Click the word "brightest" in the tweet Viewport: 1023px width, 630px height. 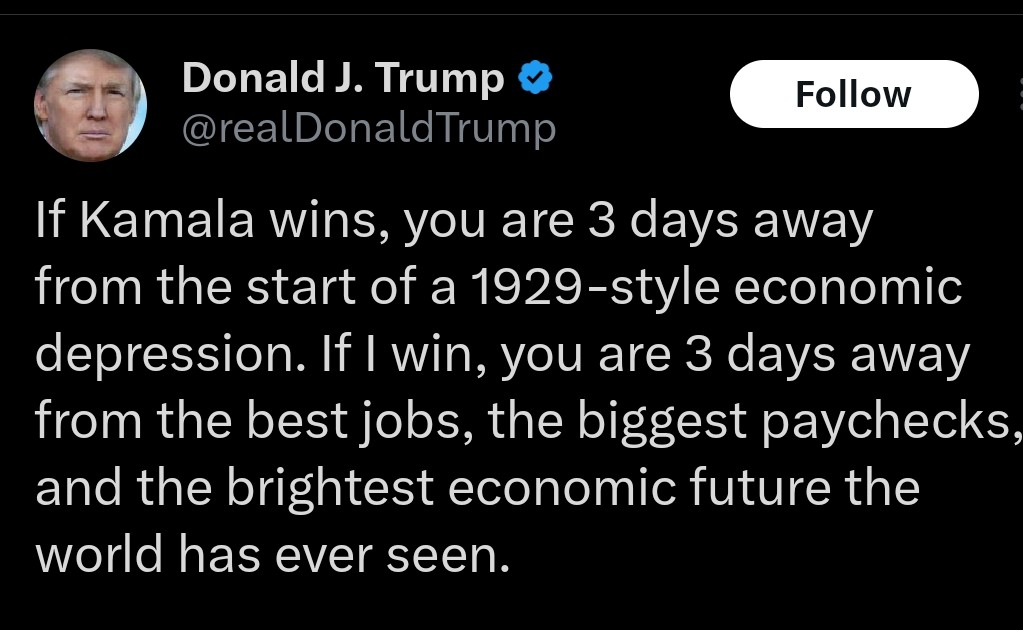pyautogui.click(x=330, y=488)
